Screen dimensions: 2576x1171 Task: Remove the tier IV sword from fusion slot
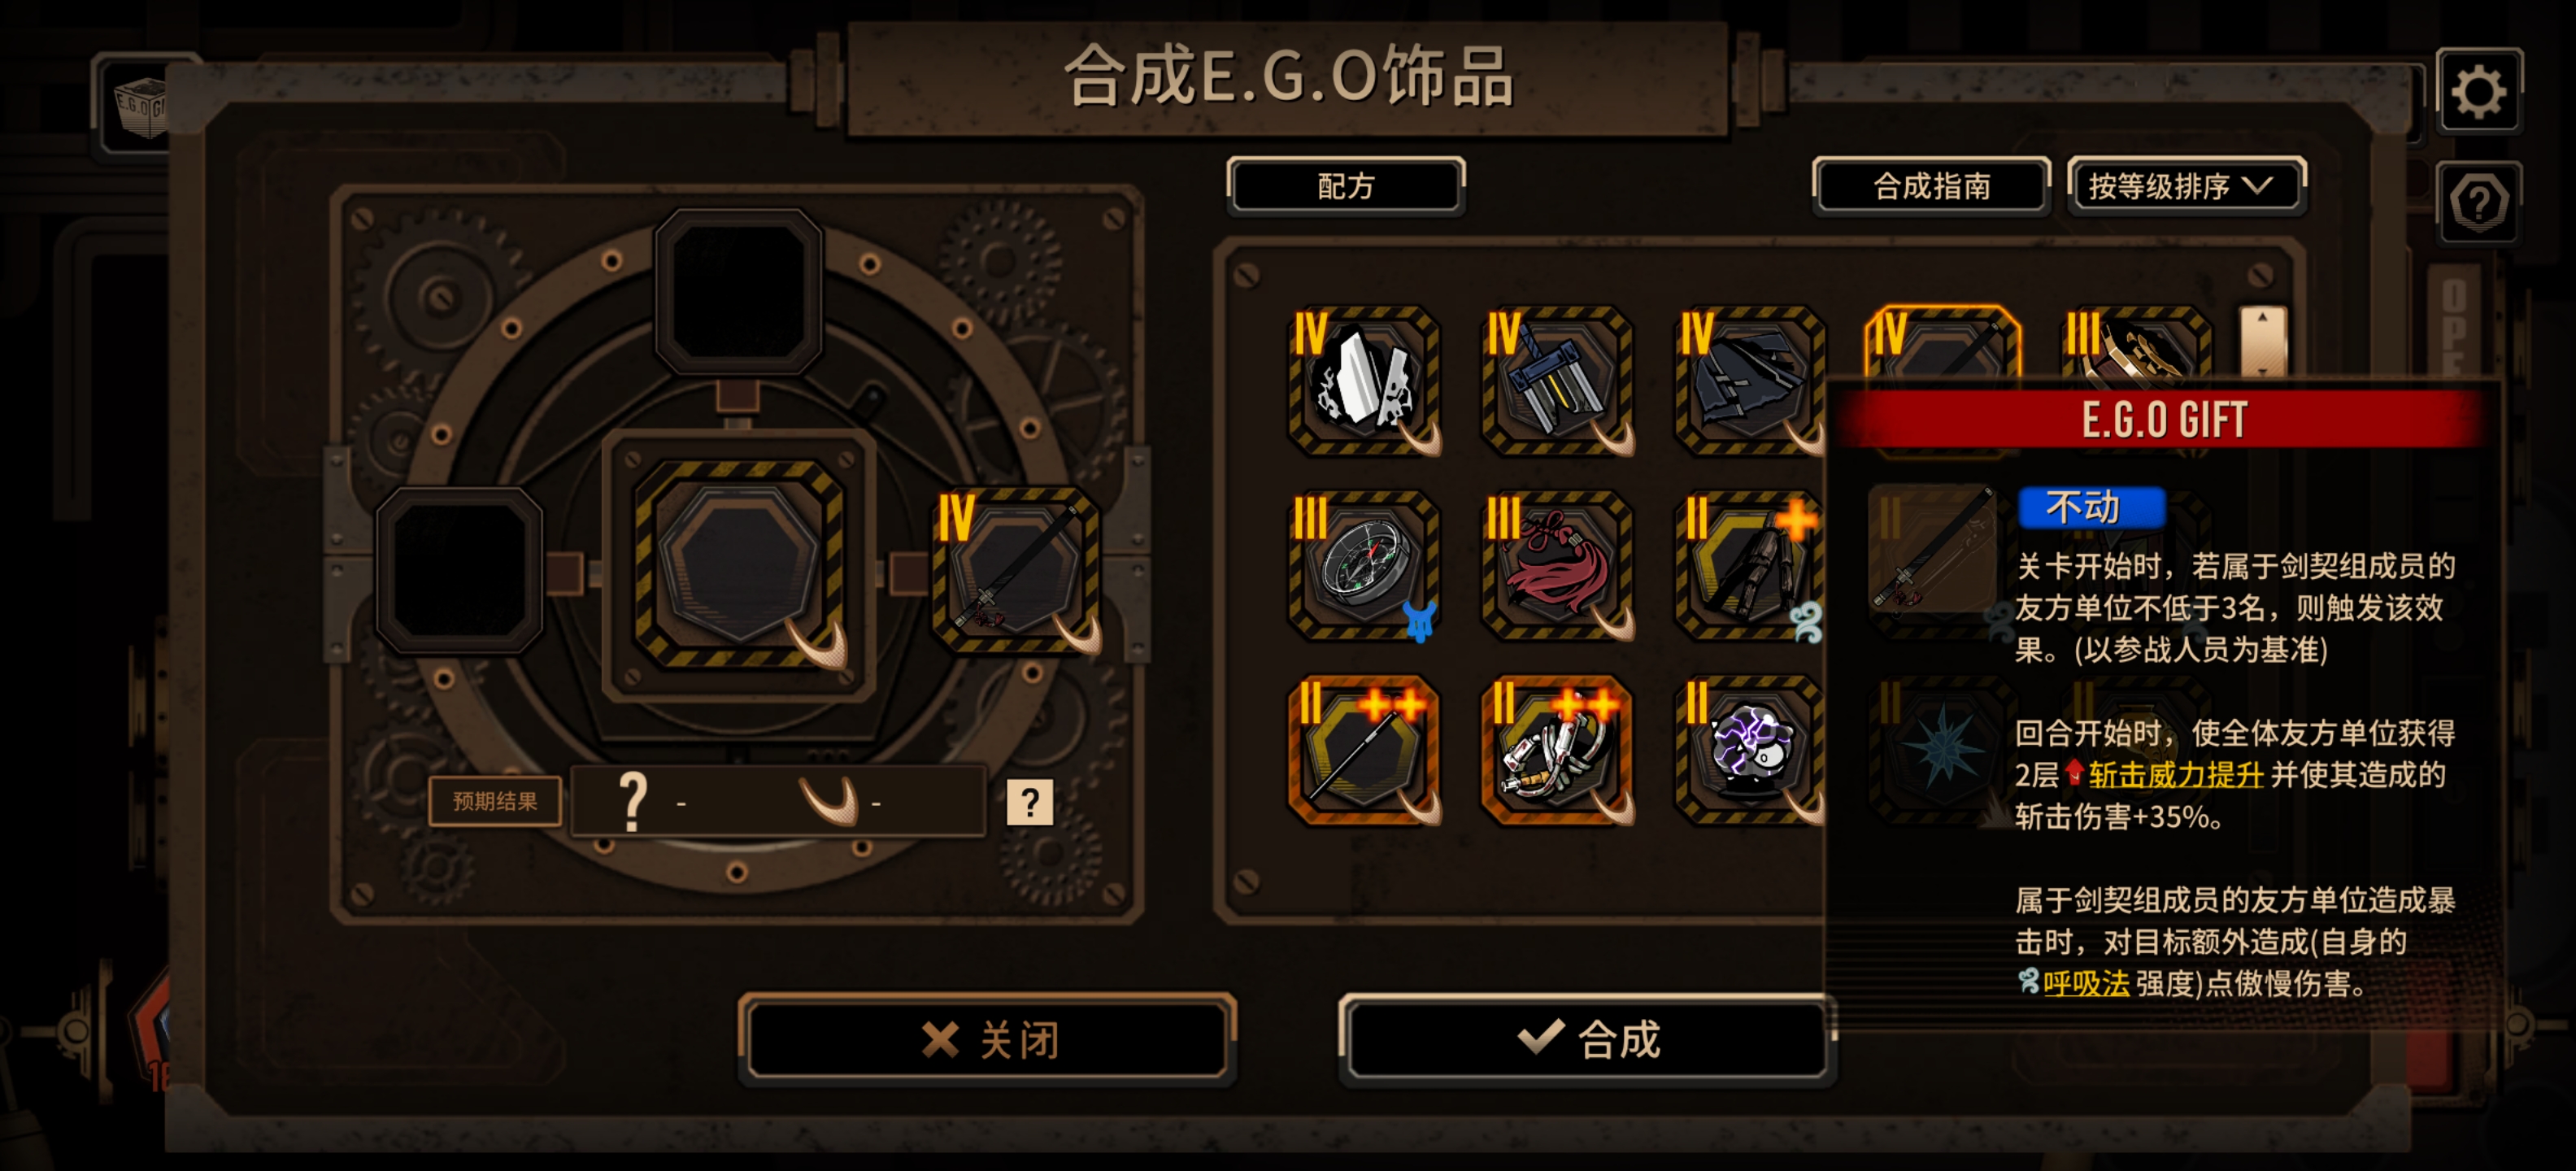click(x=1017, y=571)
